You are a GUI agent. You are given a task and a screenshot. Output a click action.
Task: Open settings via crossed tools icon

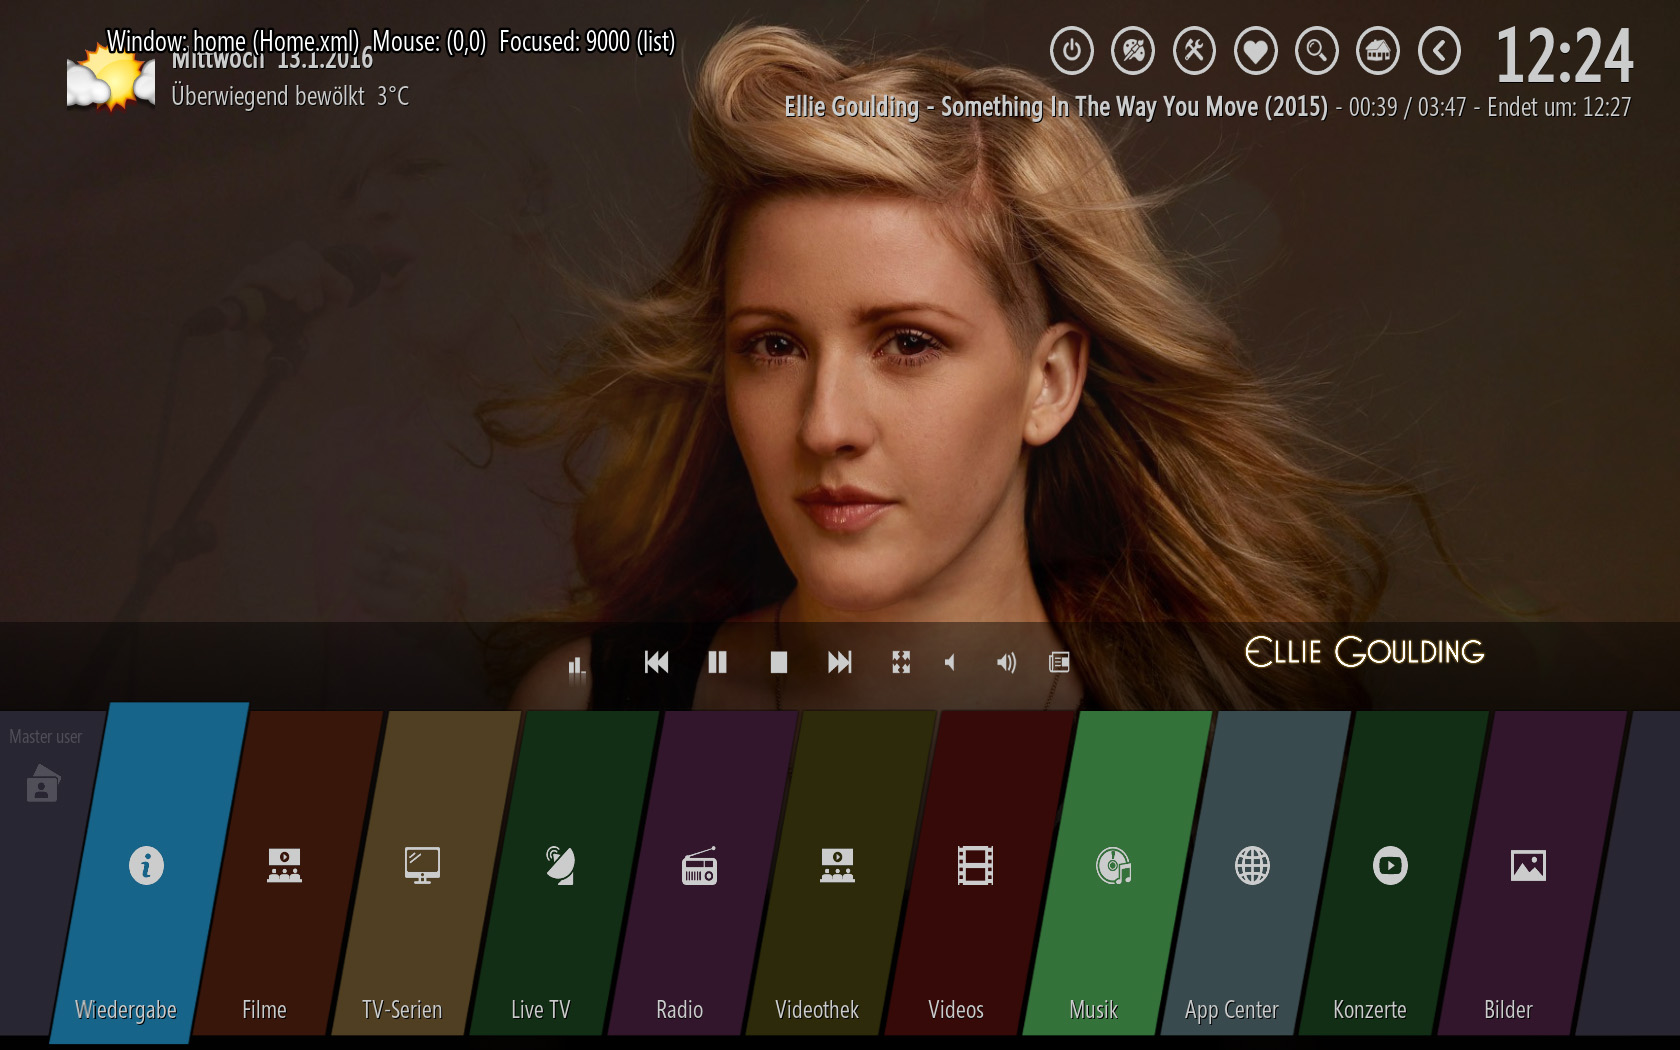tap(1194, 50)
